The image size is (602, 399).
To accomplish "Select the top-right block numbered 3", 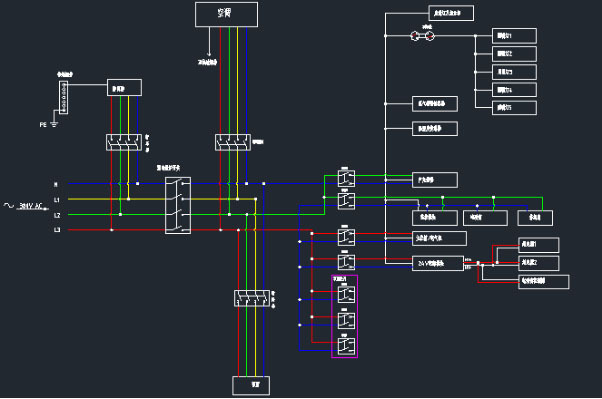I will (514, 72).
